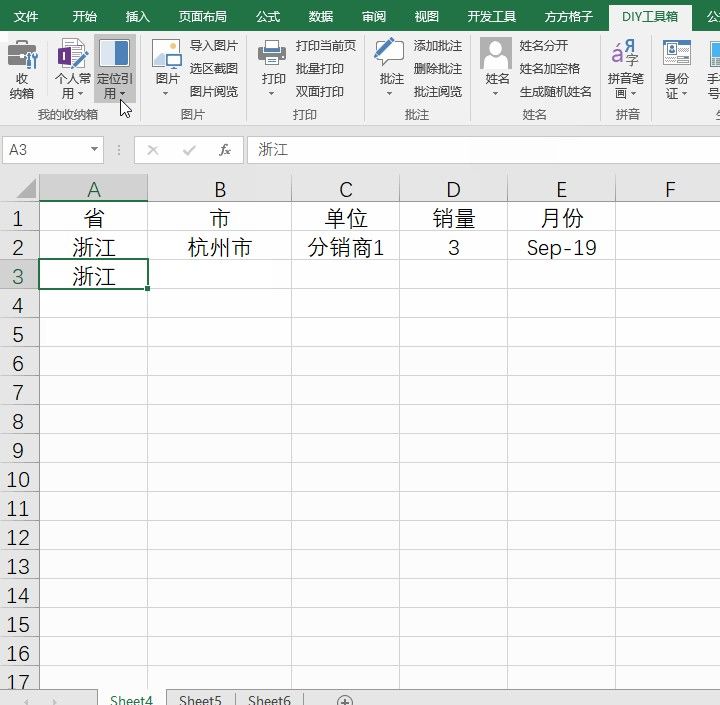Select row 10 header
The height and width of the screenshot is (705, 720).
click(18, 479)
